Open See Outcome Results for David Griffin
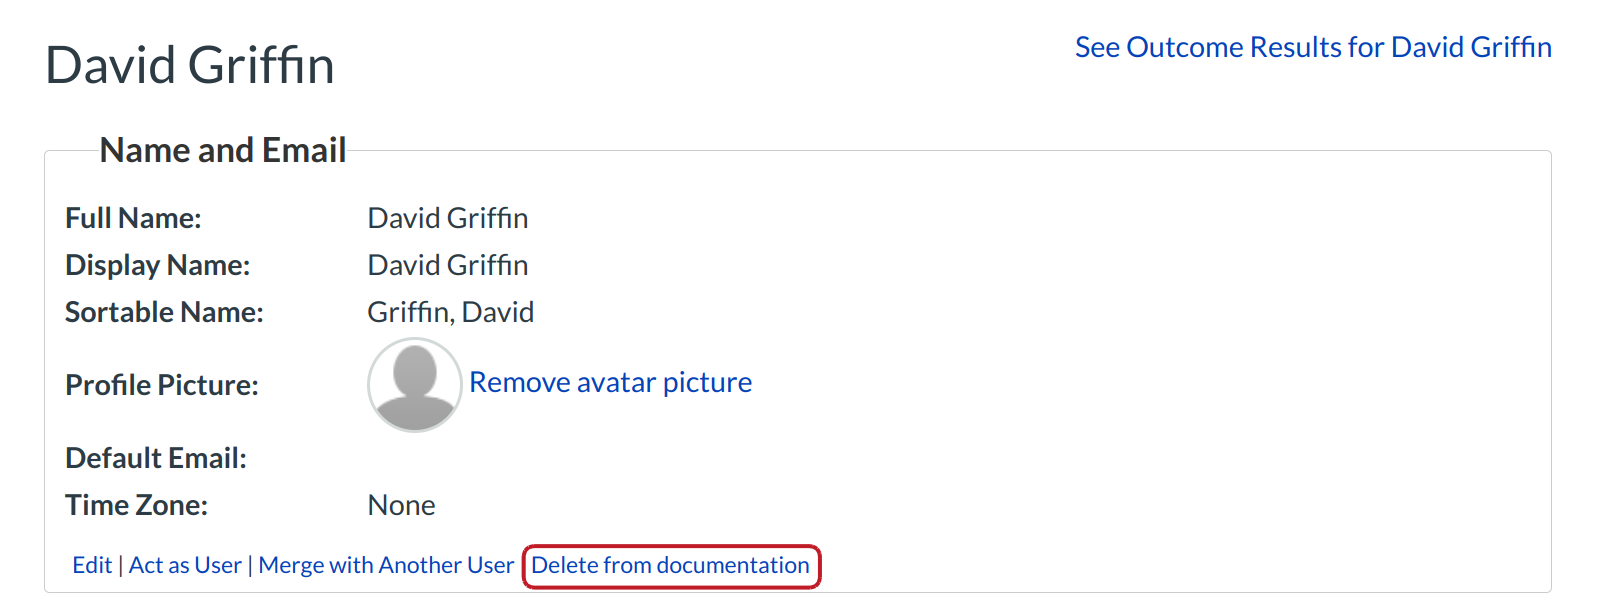This screenshot has width=1610, height=614. click(1313, 47)
